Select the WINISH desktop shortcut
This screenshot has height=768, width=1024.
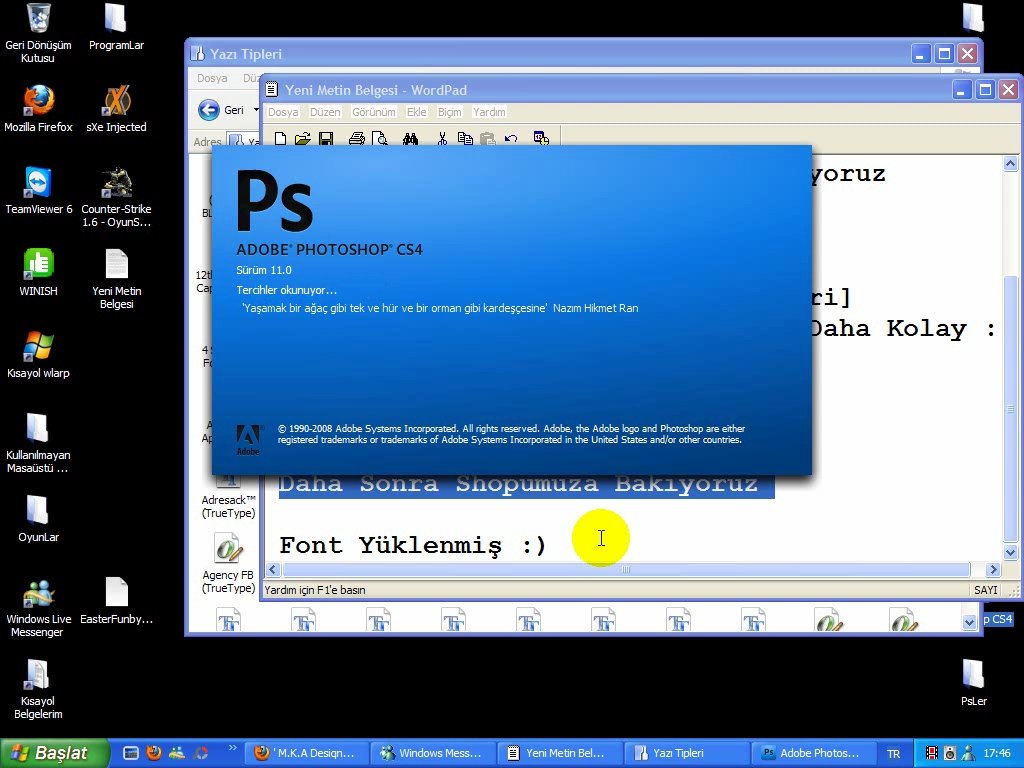click(39, 272)
